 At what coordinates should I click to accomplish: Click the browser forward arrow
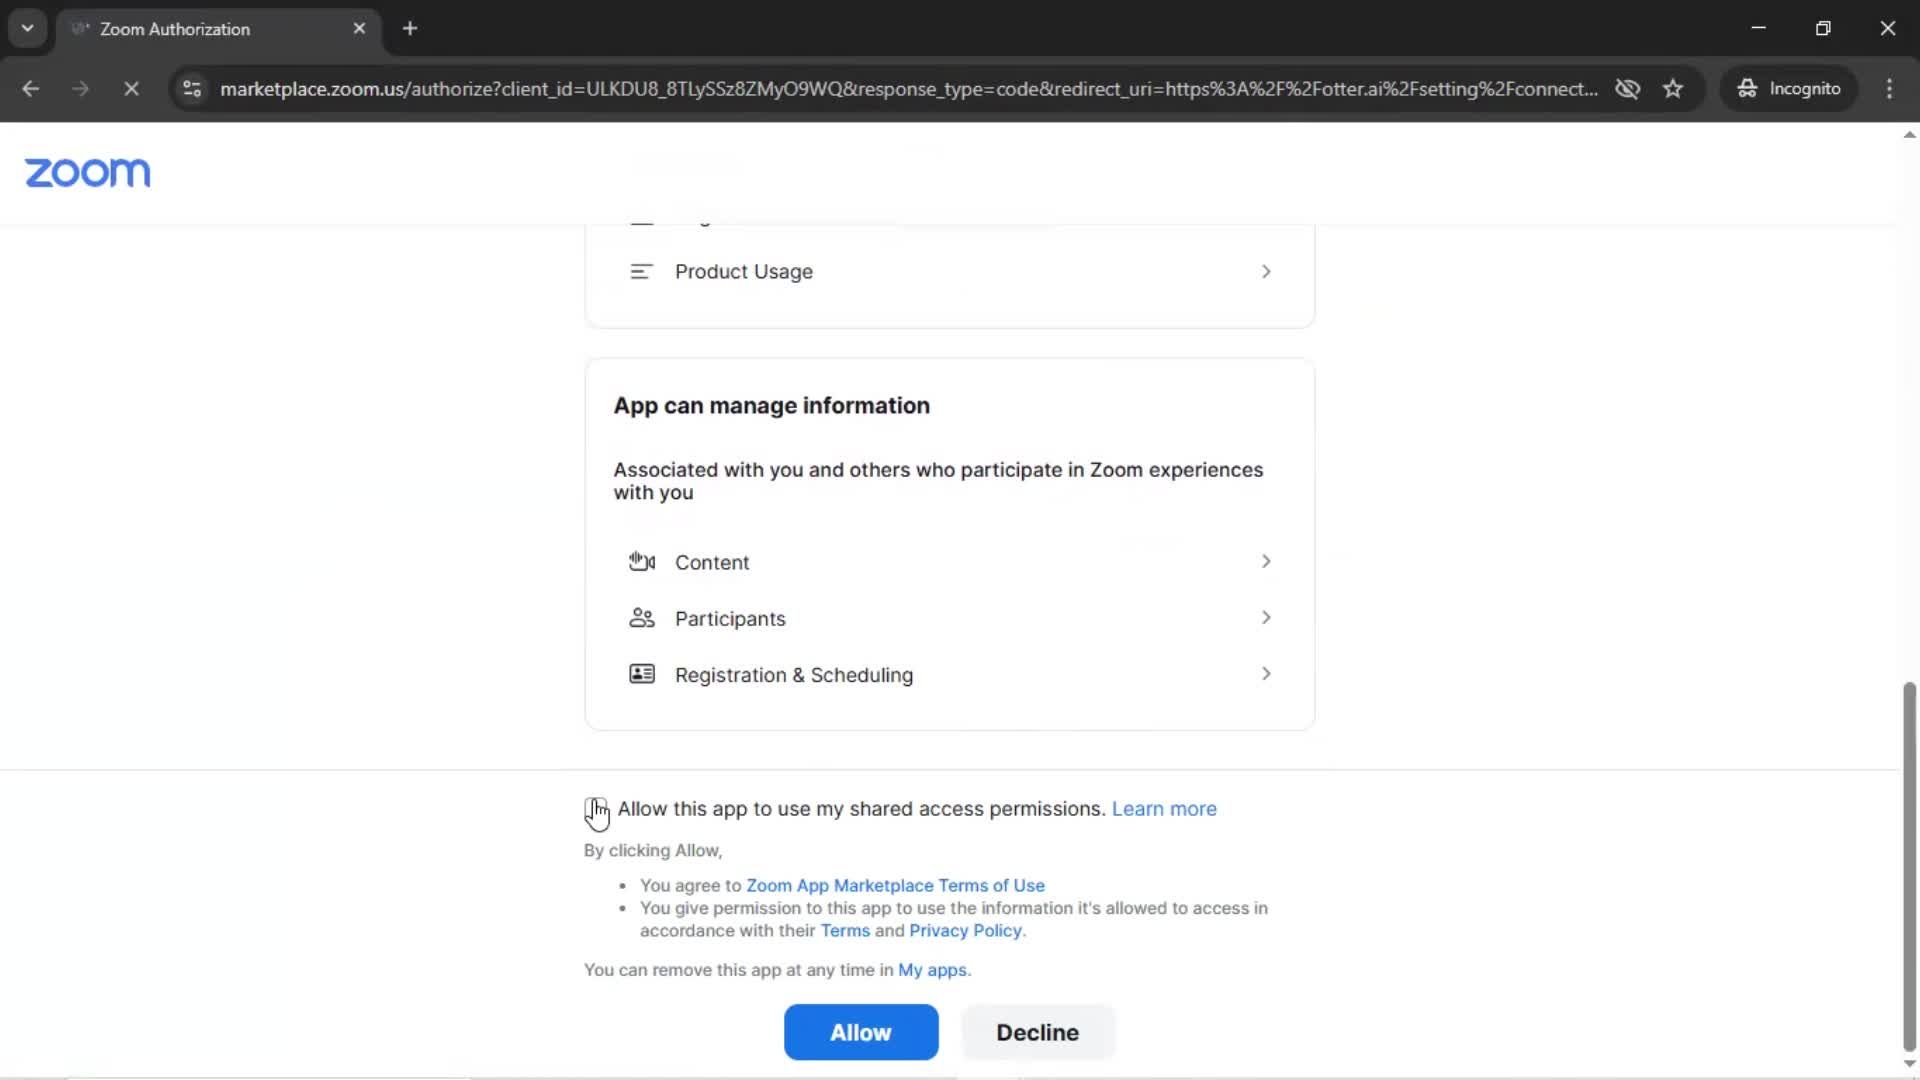(x=81, y=89)
